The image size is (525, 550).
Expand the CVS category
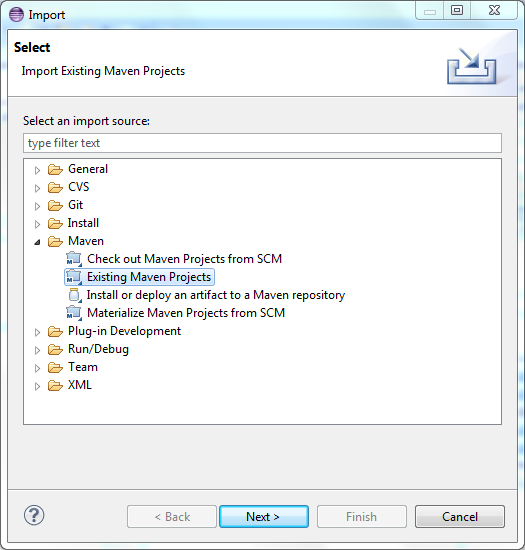37,188
